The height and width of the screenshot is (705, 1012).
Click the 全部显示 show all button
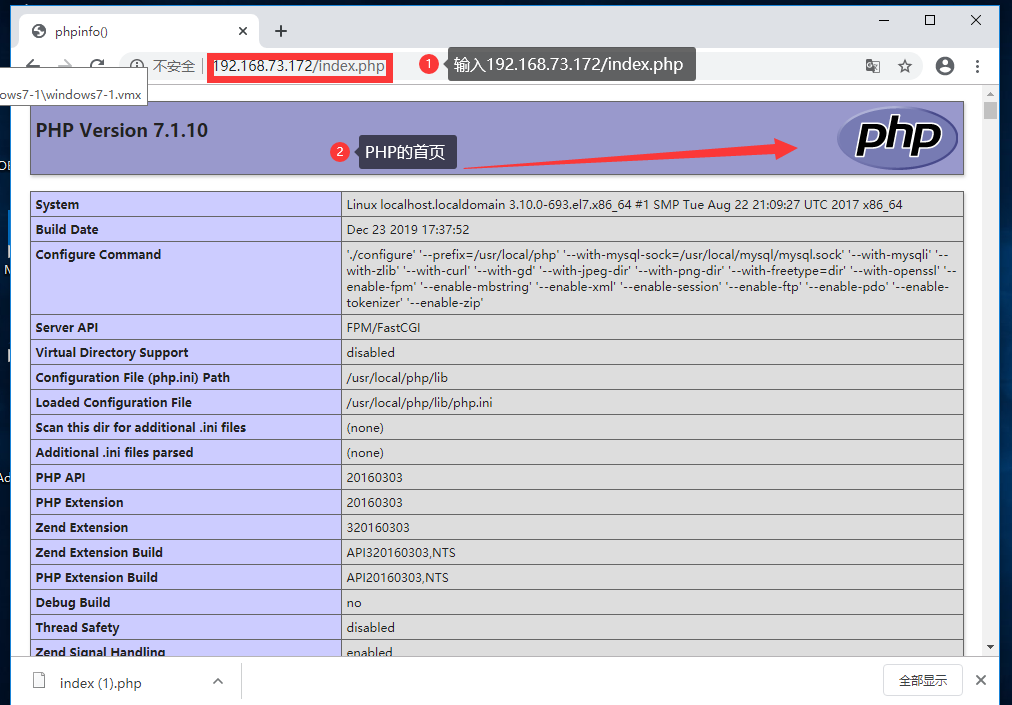[x=923, y=680]
